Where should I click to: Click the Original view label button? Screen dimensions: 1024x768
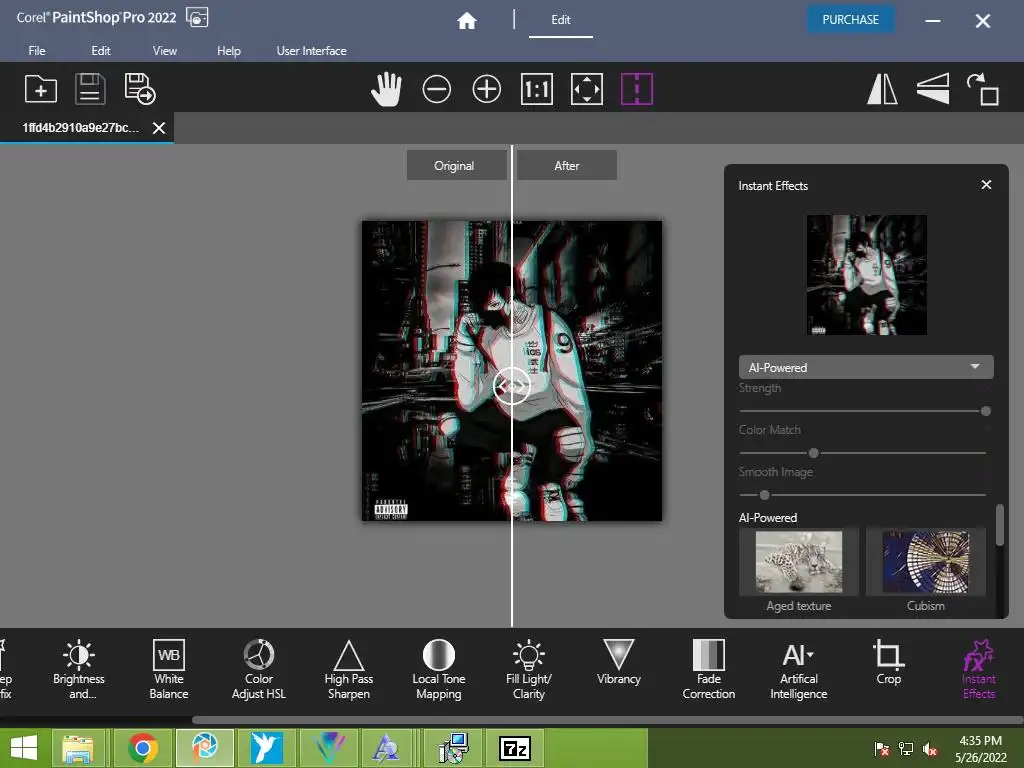point(454,166)
